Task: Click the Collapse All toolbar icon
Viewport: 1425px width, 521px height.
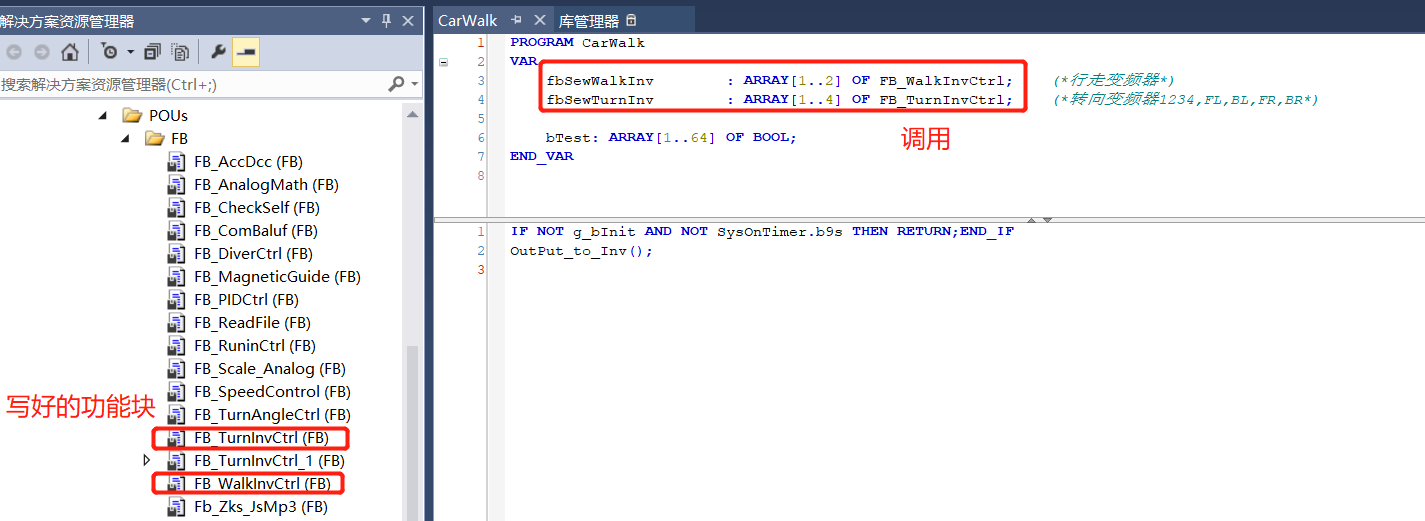Action: 153,52
